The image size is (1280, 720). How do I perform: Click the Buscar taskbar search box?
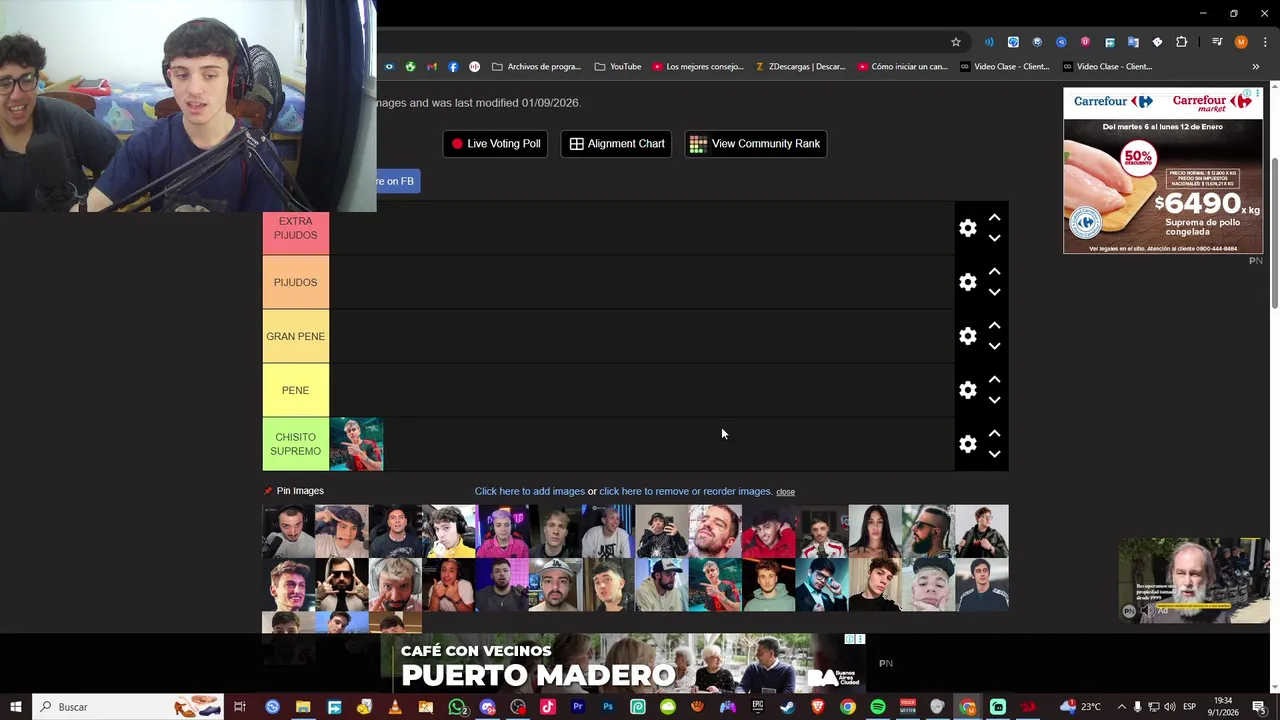click(x=127, y=707)
